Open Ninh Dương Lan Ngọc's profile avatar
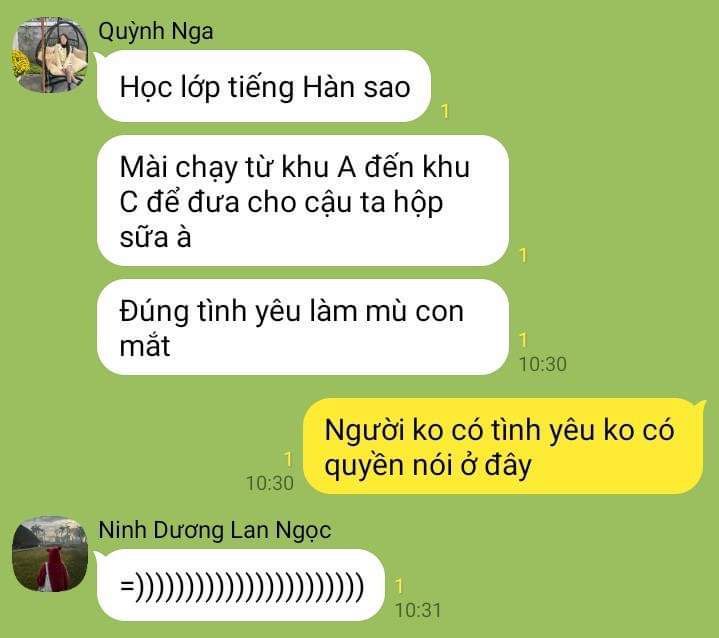The image size is (719, 638). click(50, 554)
